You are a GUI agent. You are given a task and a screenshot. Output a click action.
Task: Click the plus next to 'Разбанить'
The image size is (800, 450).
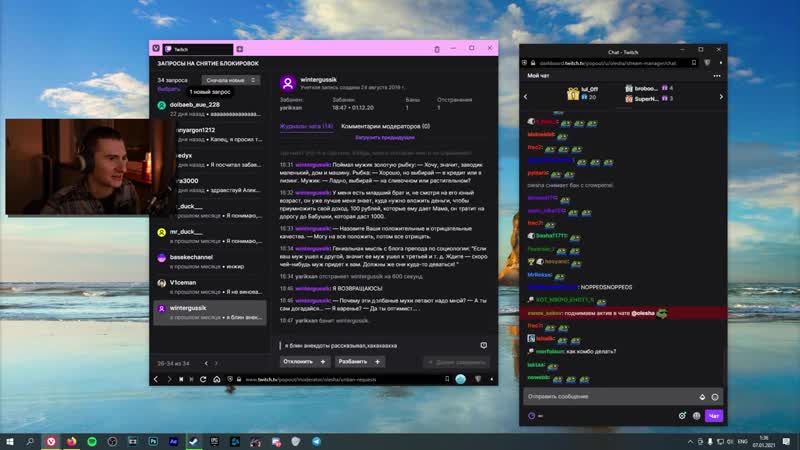[377, 361]
